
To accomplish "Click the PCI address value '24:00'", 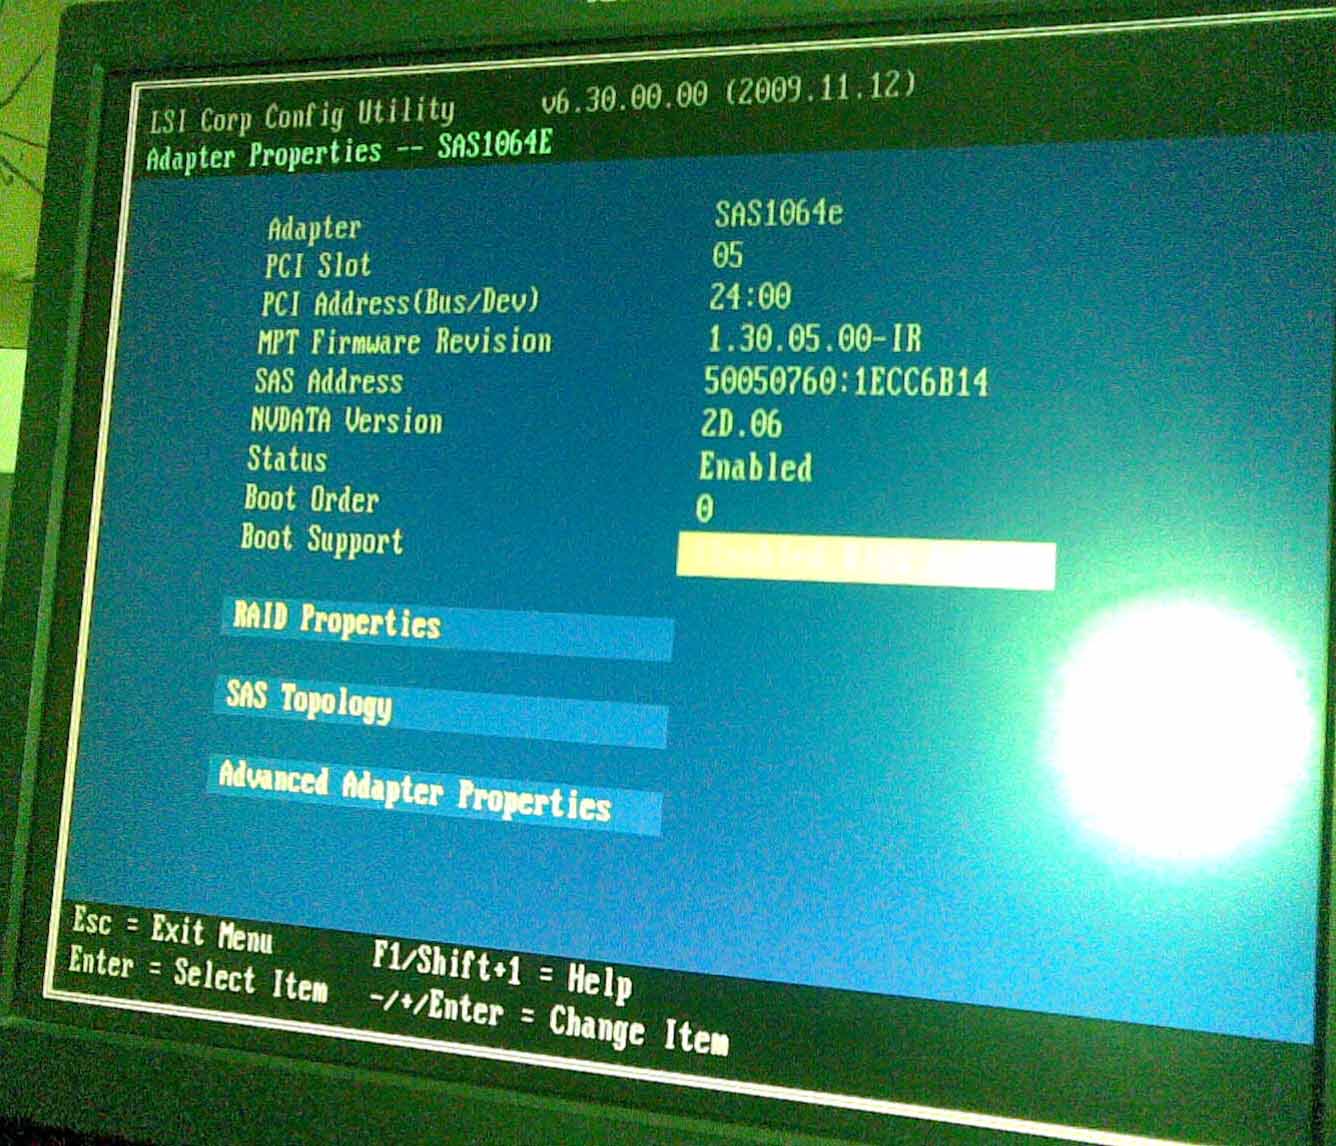I will (750, 296).
